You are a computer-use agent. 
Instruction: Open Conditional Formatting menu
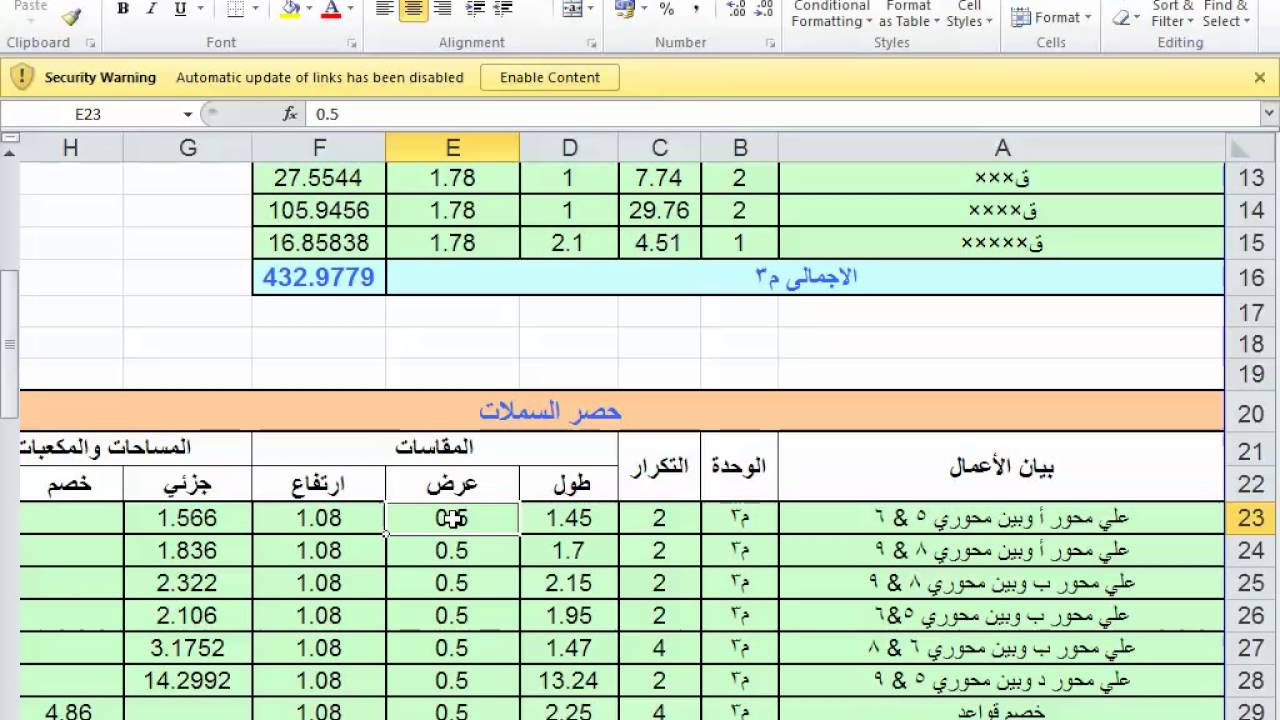tap(833, 14)
